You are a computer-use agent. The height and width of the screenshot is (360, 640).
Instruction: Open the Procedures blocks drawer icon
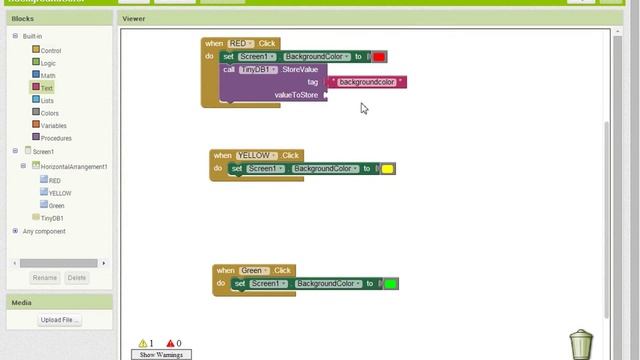(x=36, y=137)
